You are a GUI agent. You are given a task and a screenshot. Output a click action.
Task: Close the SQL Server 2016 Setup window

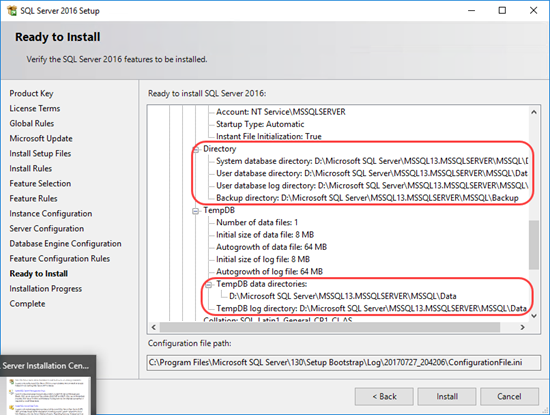tap(534, 11)
